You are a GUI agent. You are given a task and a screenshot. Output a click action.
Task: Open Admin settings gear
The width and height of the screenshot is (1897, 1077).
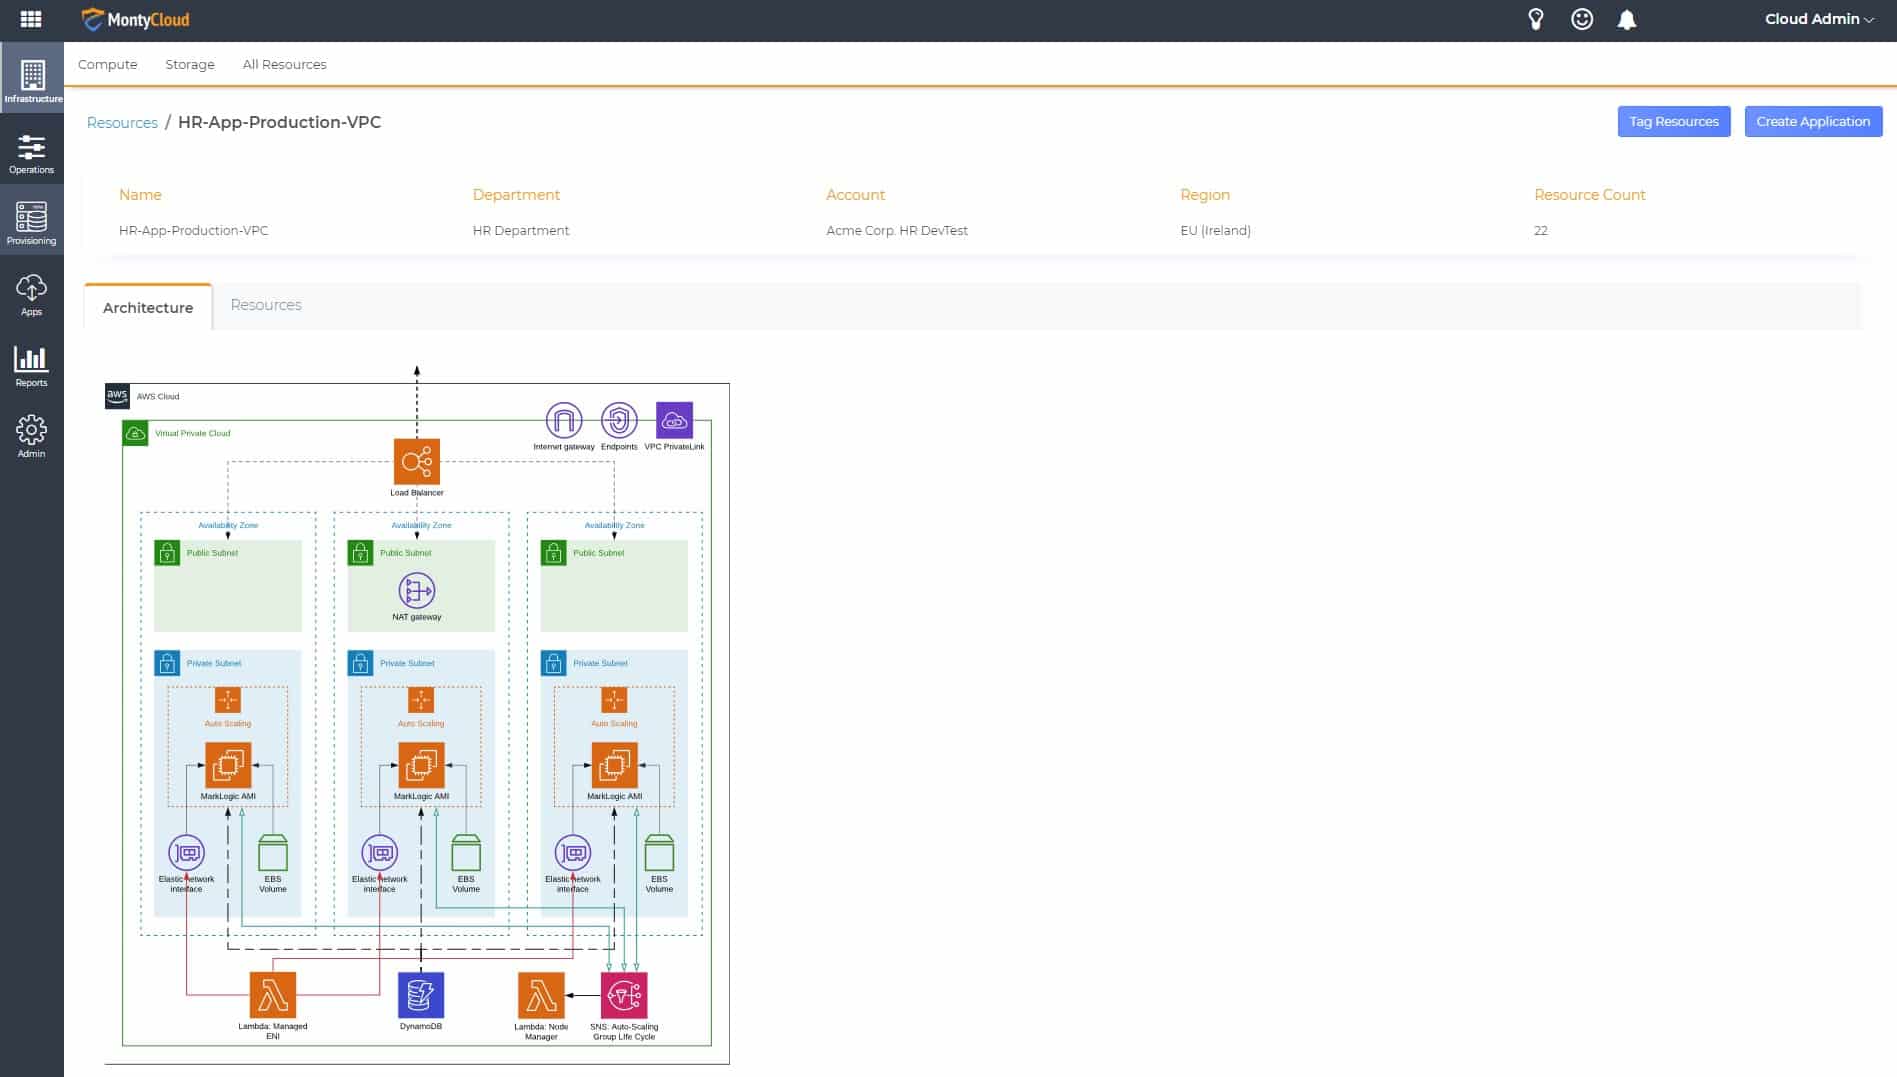coord(31,437)
